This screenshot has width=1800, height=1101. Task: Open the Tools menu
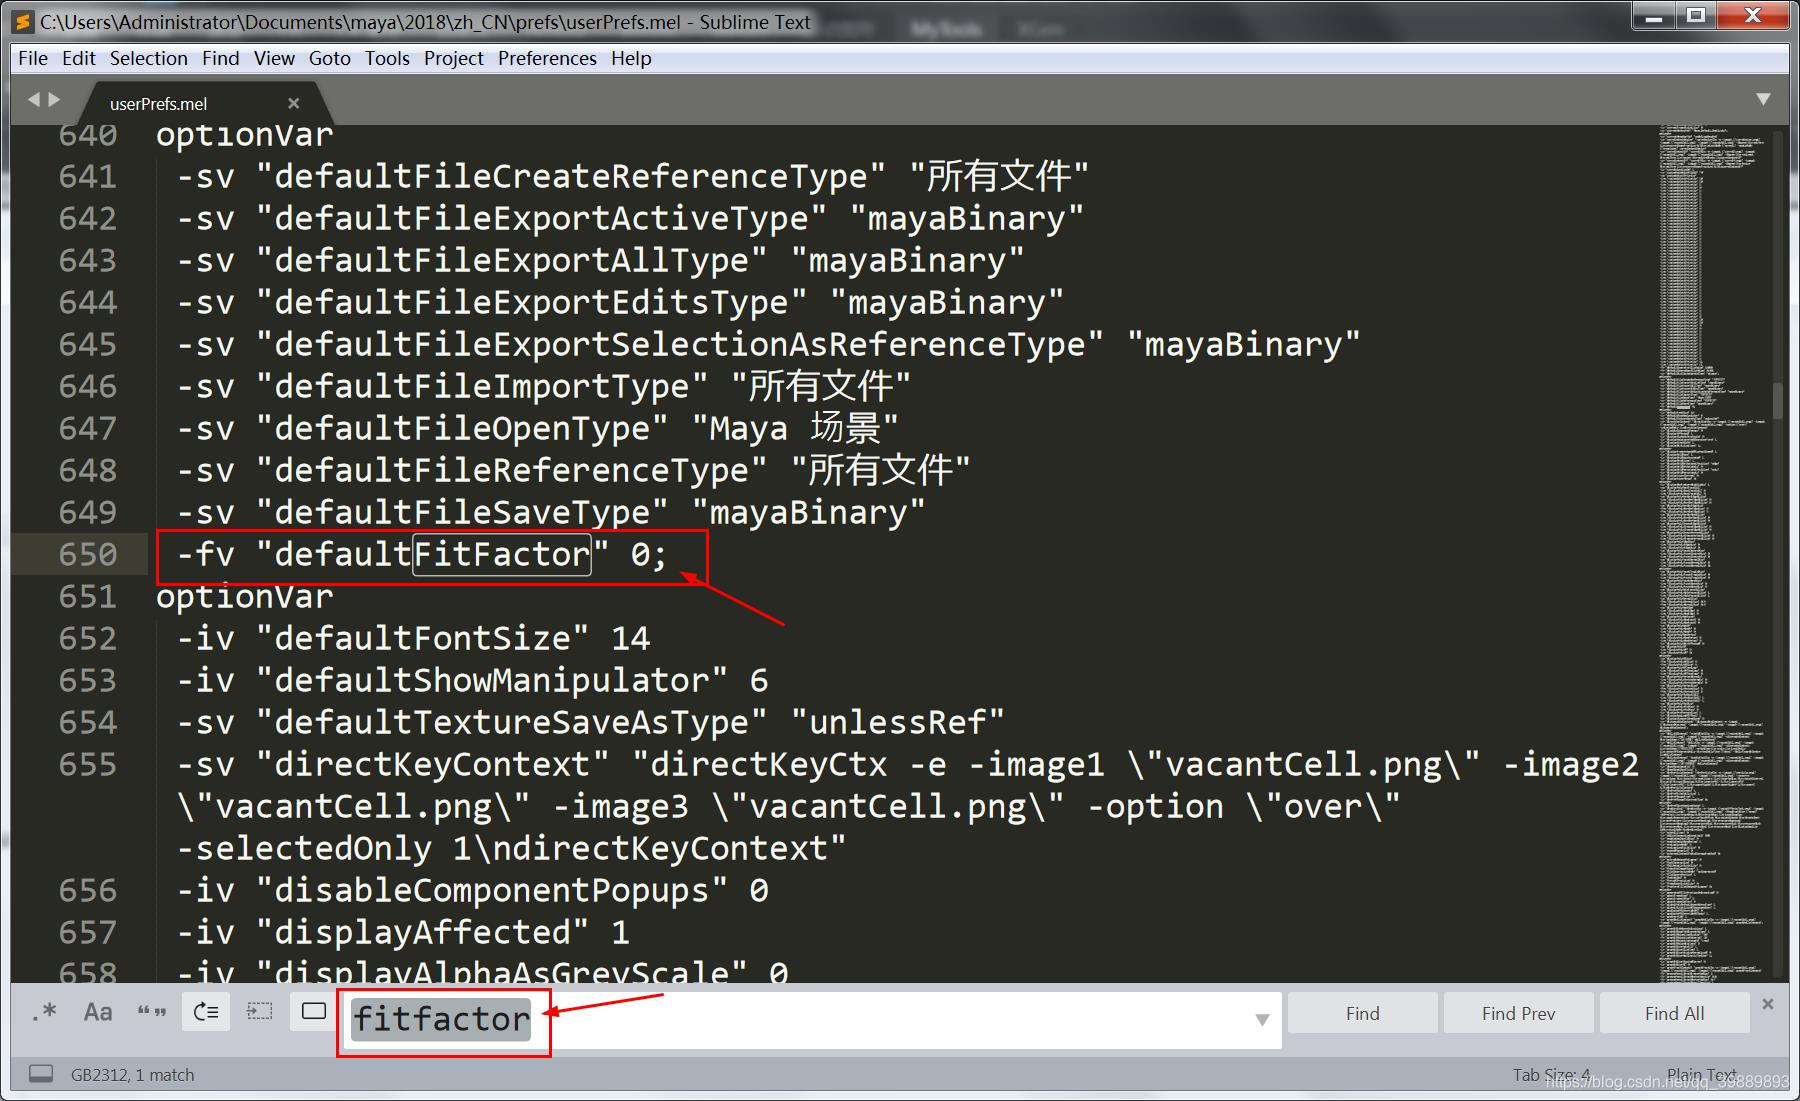(x=387, y=58)
